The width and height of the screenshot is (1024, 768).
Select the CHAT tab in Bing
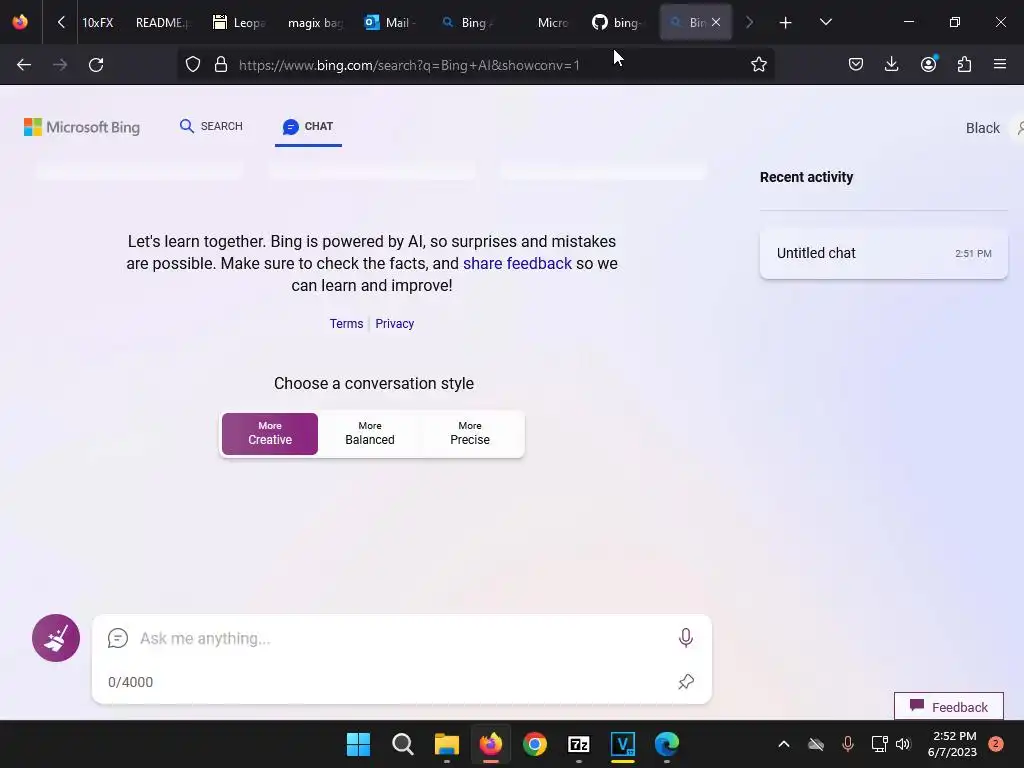(x=308, y=127)
